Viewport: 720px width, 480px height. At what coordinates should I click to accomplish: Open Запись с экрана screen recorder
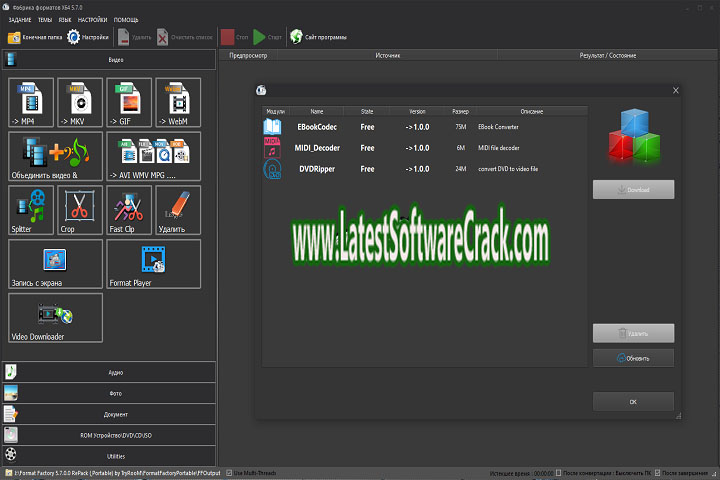(56, 264)
